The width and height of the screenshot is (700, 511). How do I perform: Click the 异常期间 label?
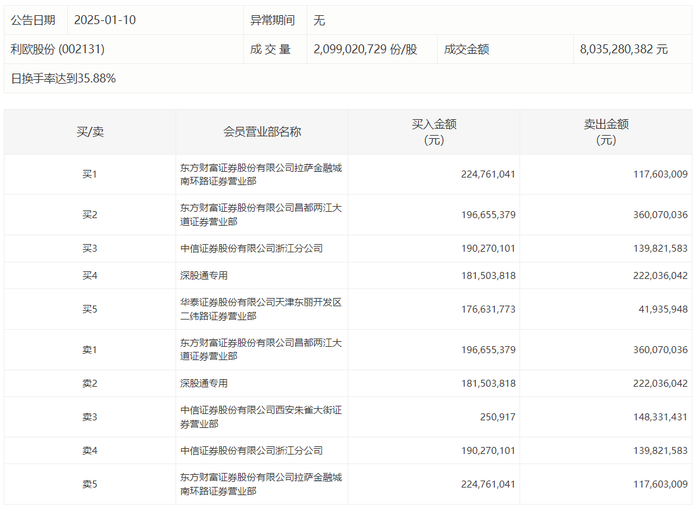click(x=272, y=20)
